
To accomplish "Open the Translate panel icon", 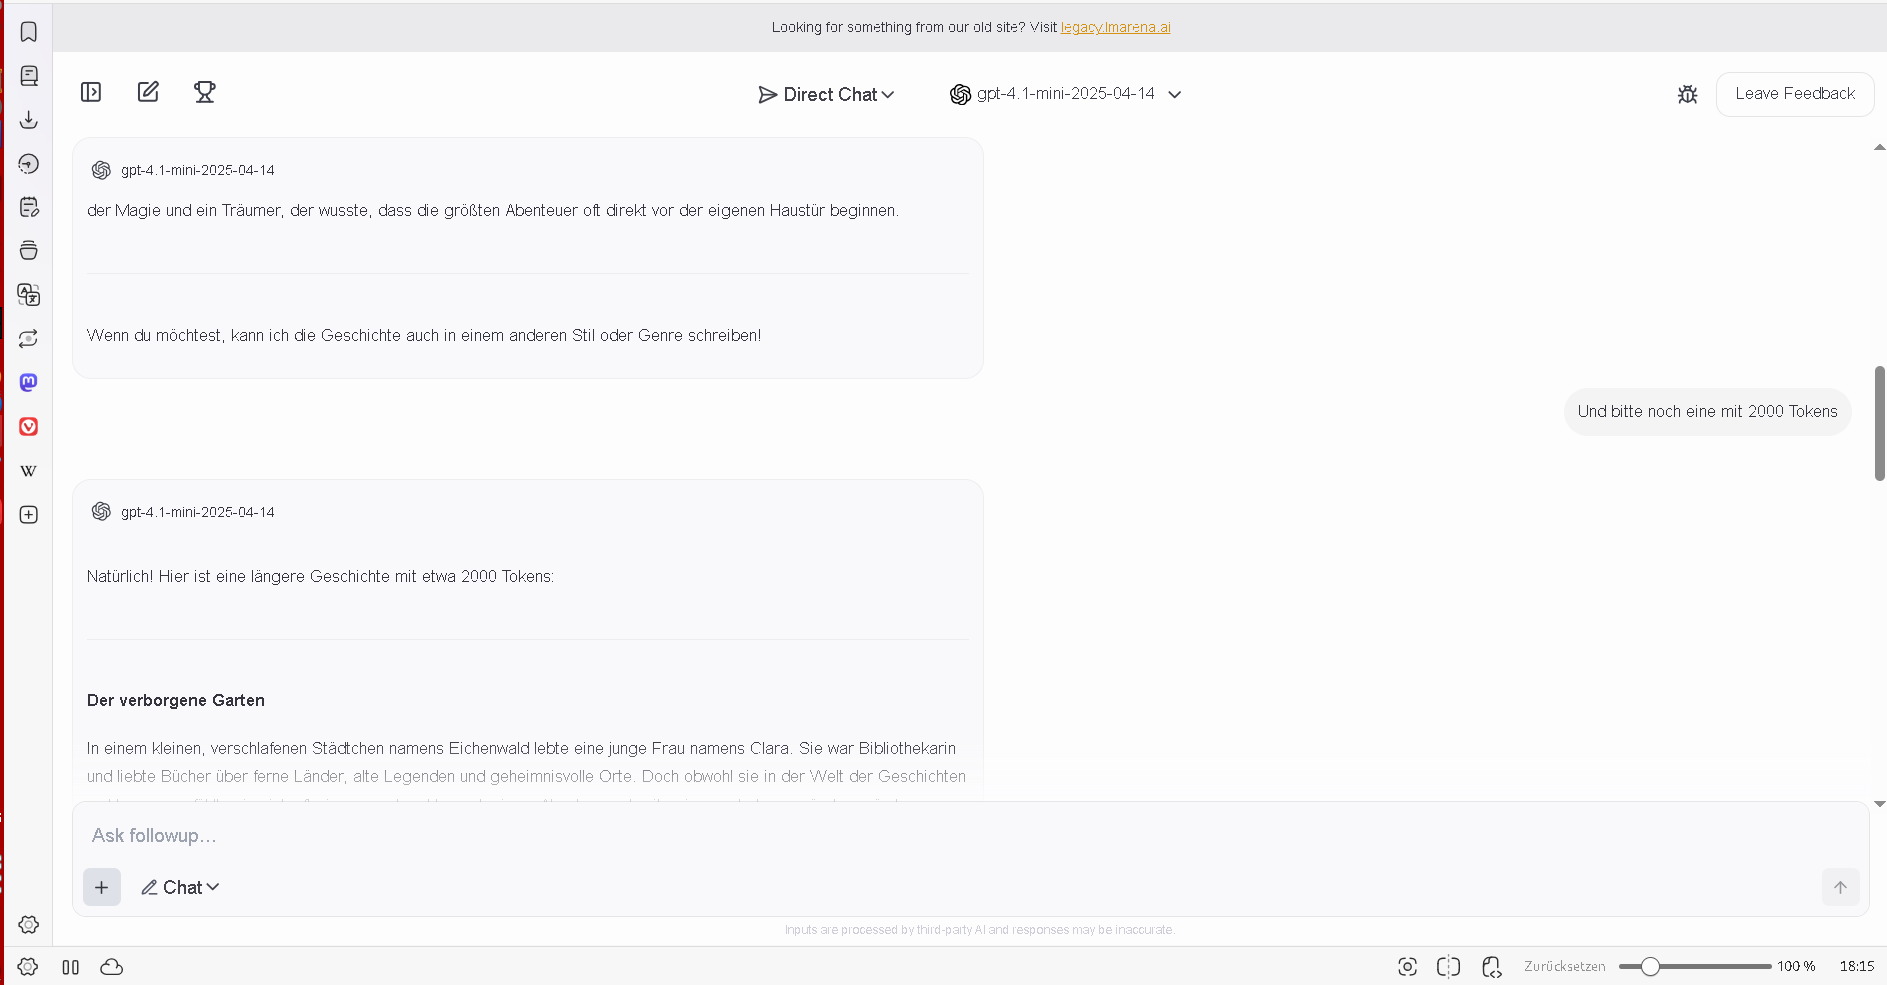I will [29, 295].
